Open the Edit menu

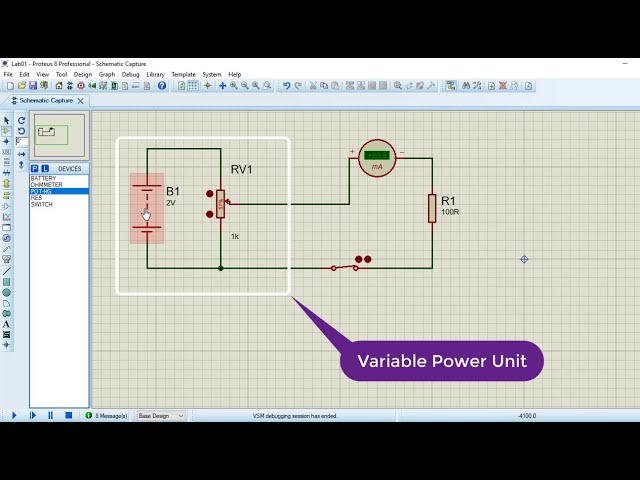(x=24, y=74)
